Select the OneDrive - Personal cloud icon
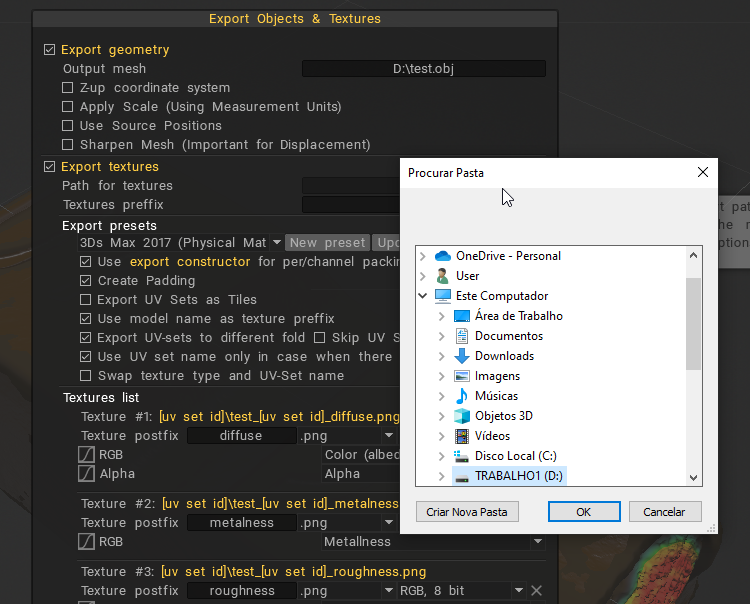 pos(443,256)
